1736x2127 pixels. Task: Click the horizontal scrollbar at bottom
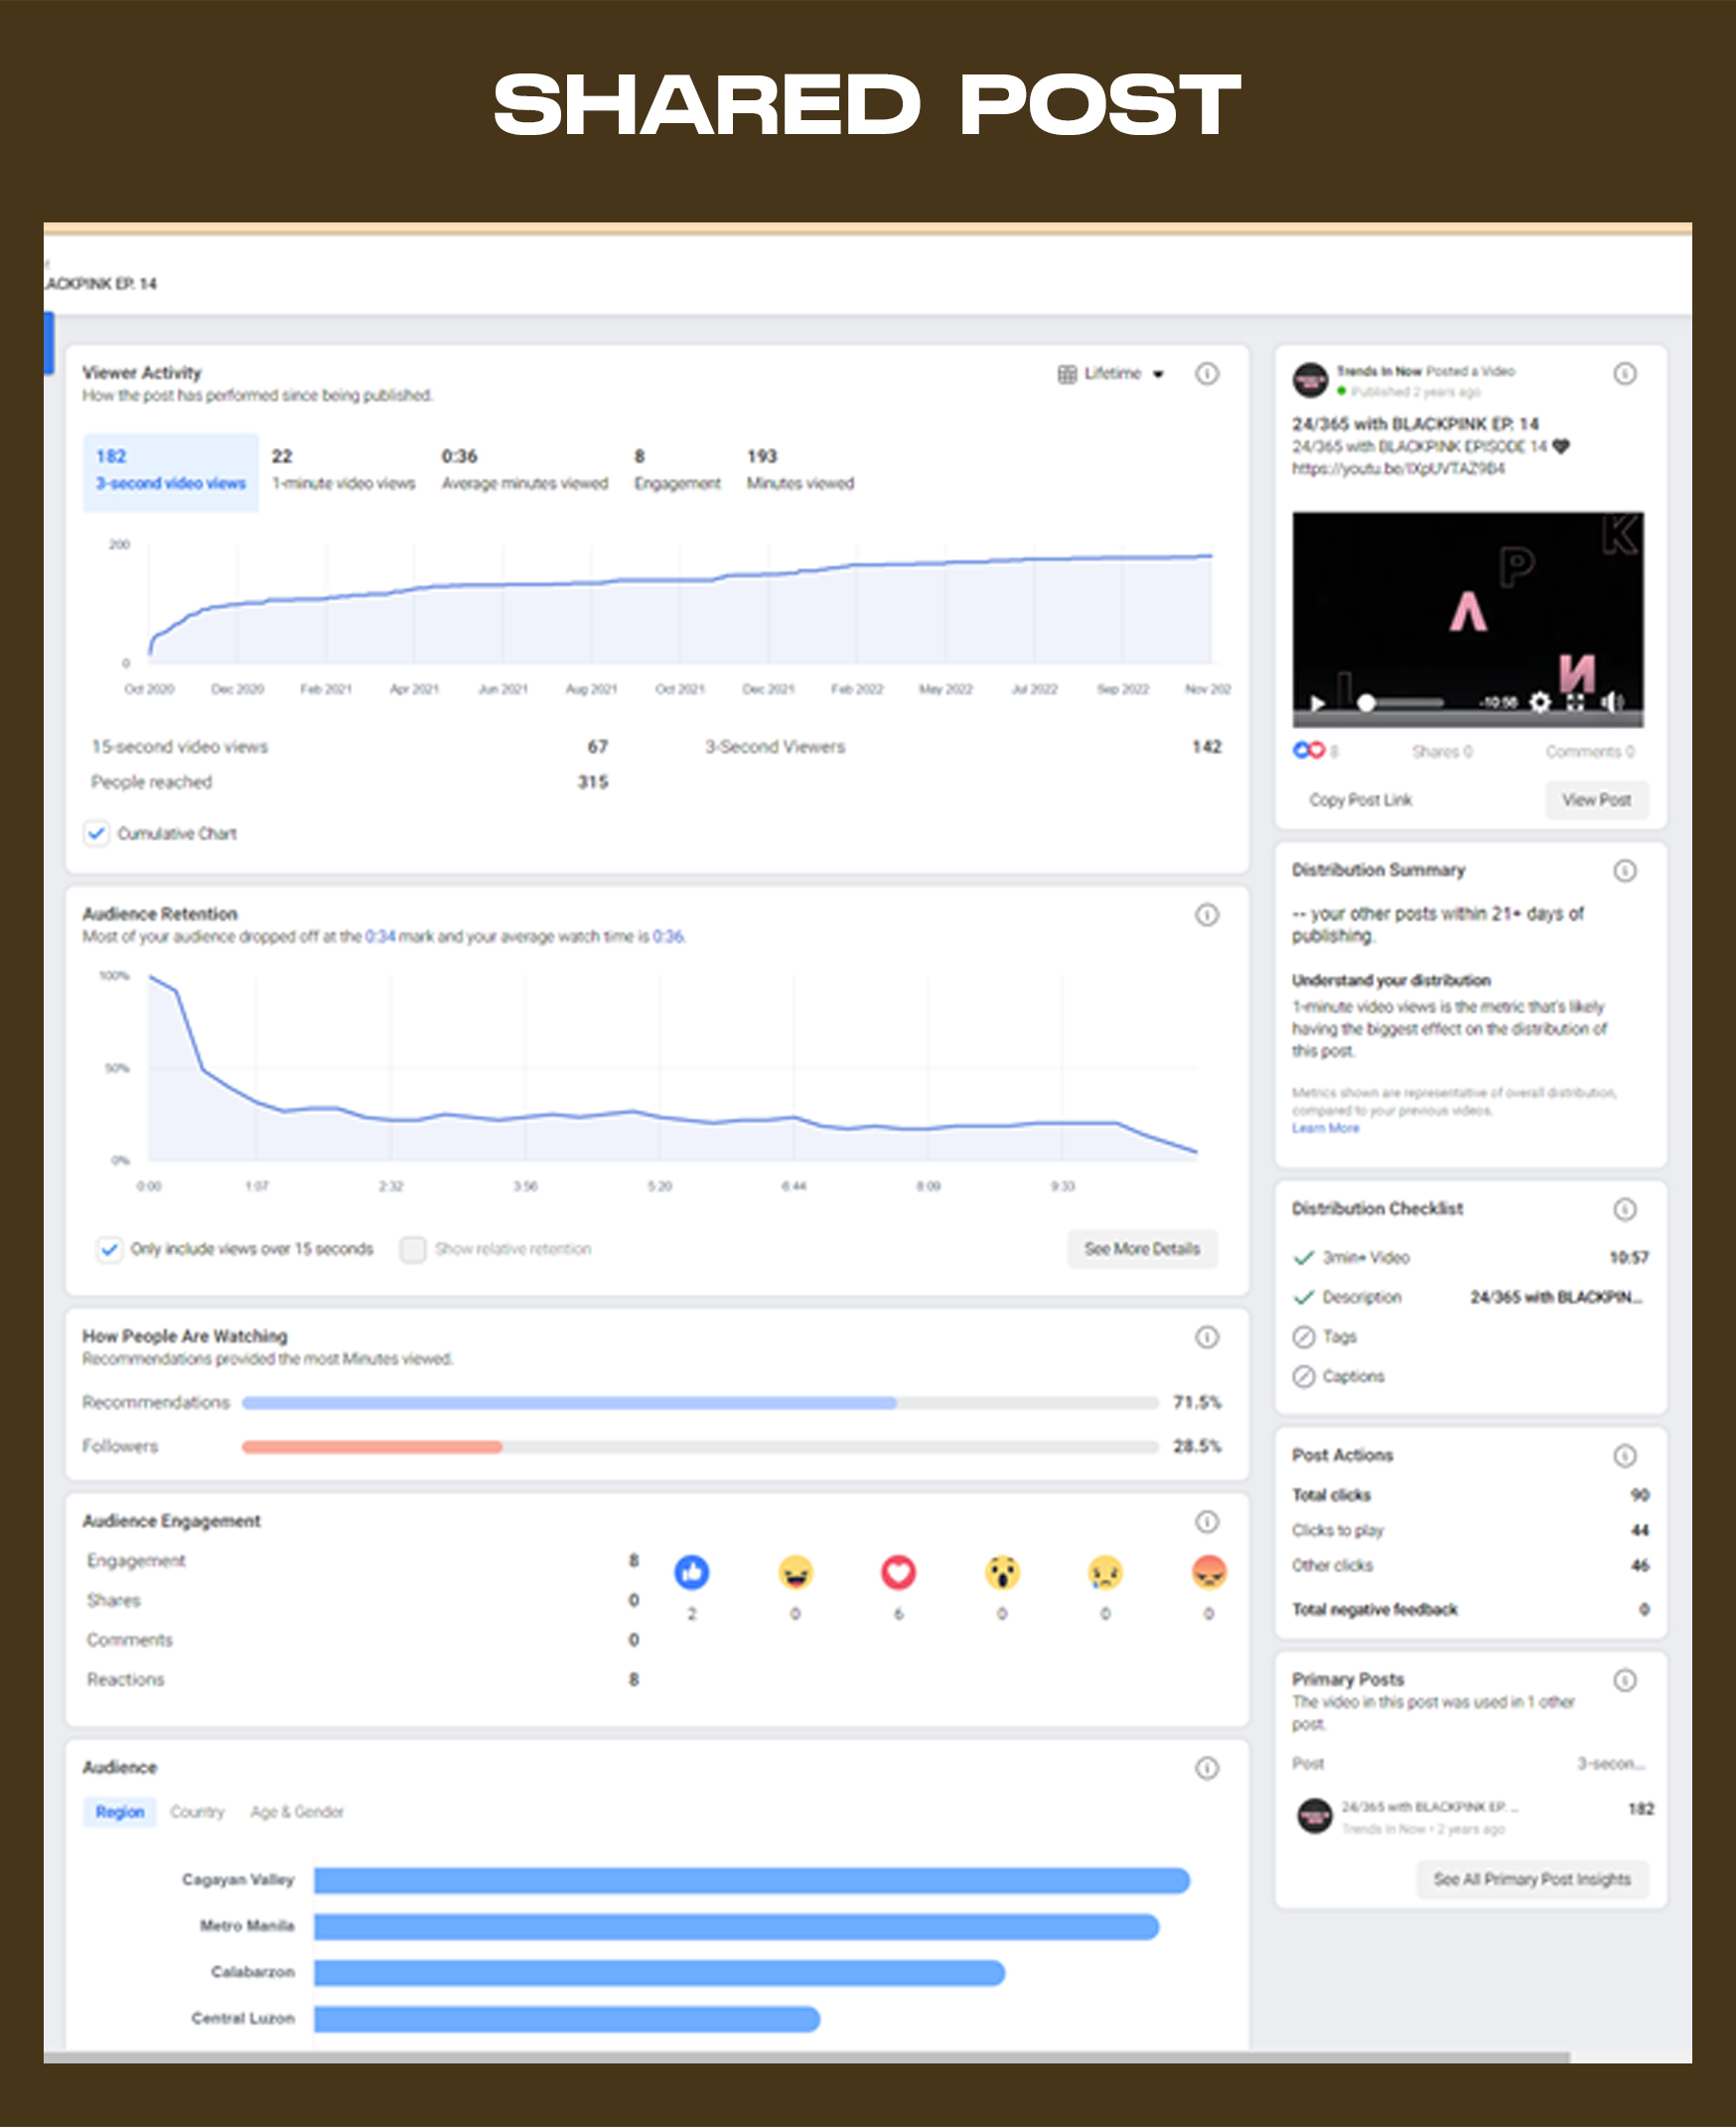pos(806,2057)
